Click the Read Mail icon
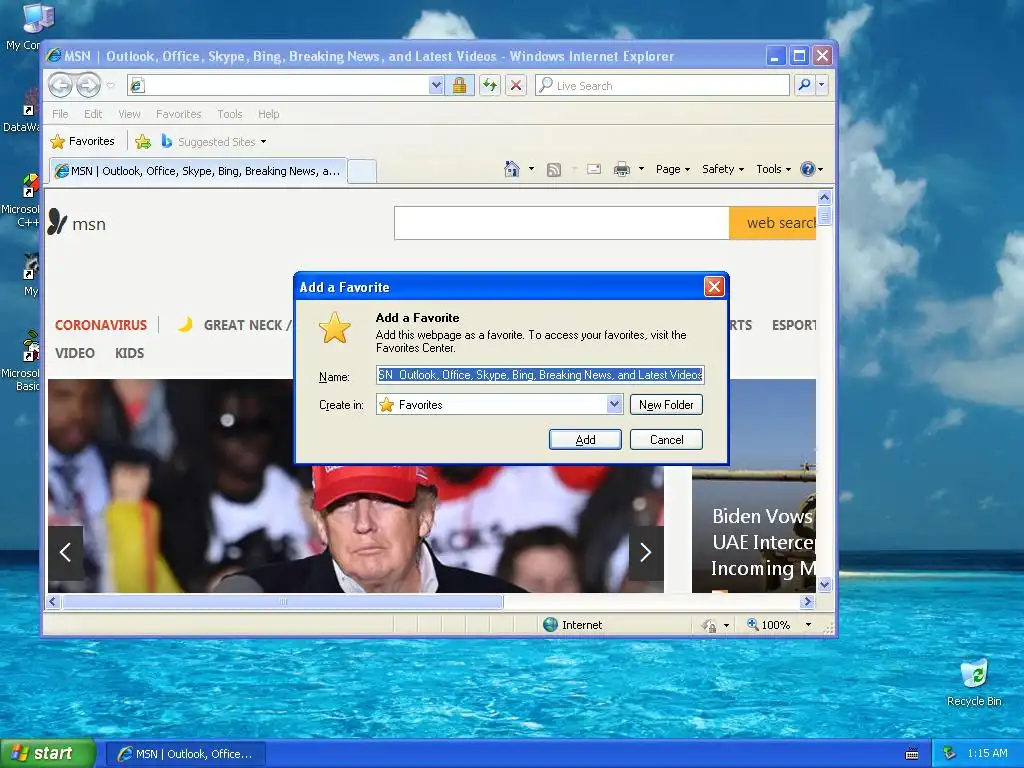 point(594,169)
